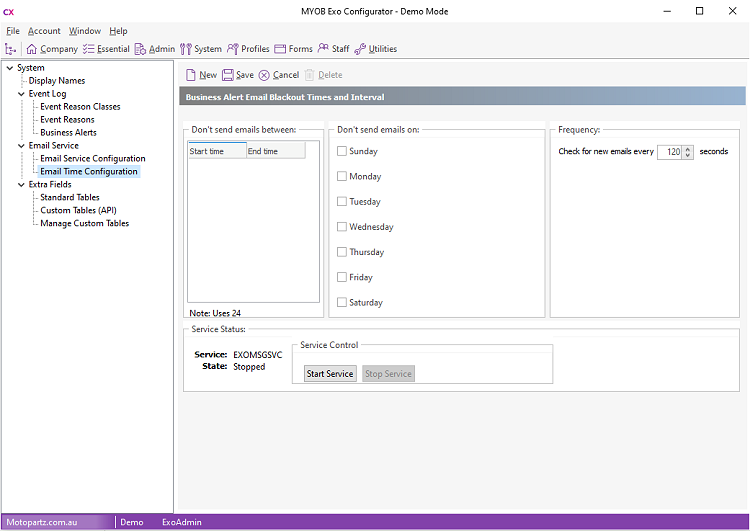Click the Utilities toolbar icon
Image resolution: width=750 pixels, height=531 pixels.
[x=360, y=49]
